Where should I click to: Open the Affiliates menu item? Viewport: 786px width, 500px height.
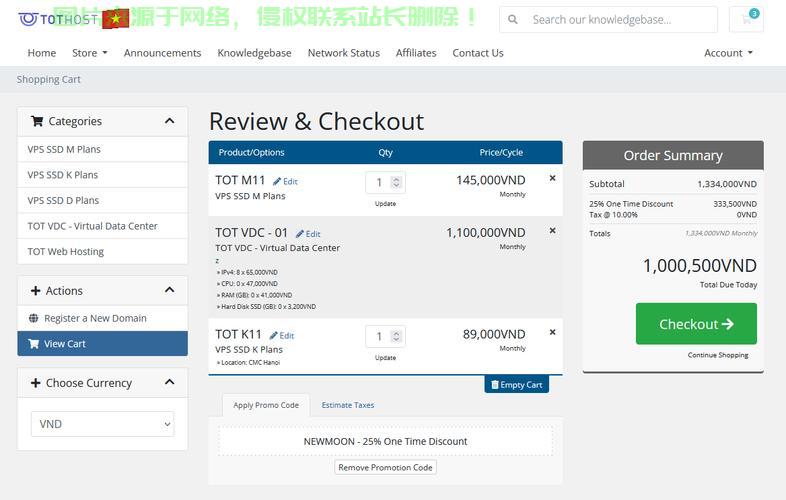(x=416, y=53)
